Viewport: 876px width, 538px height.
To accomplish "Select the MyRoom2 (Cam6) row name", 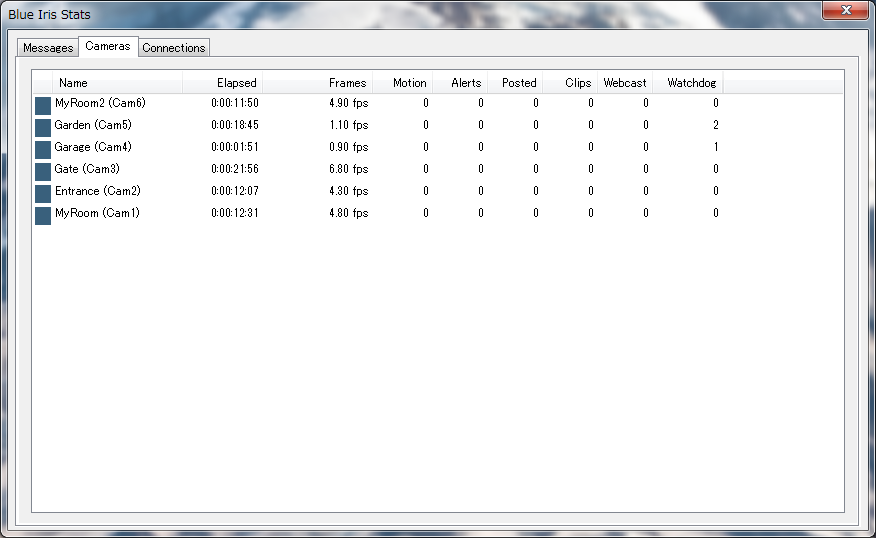I will tap(100, 103).
